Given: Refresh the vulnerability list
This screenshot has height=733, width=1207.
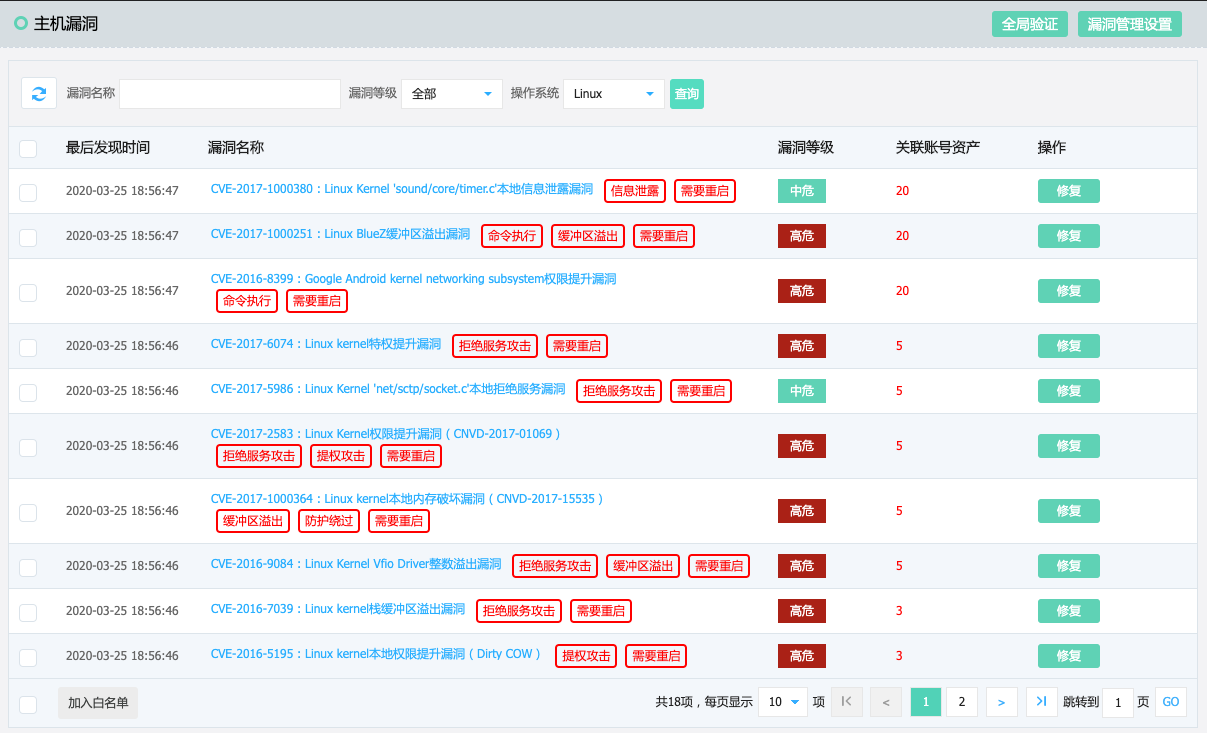Looking at the screenshot, I should [x=38, y=93].
